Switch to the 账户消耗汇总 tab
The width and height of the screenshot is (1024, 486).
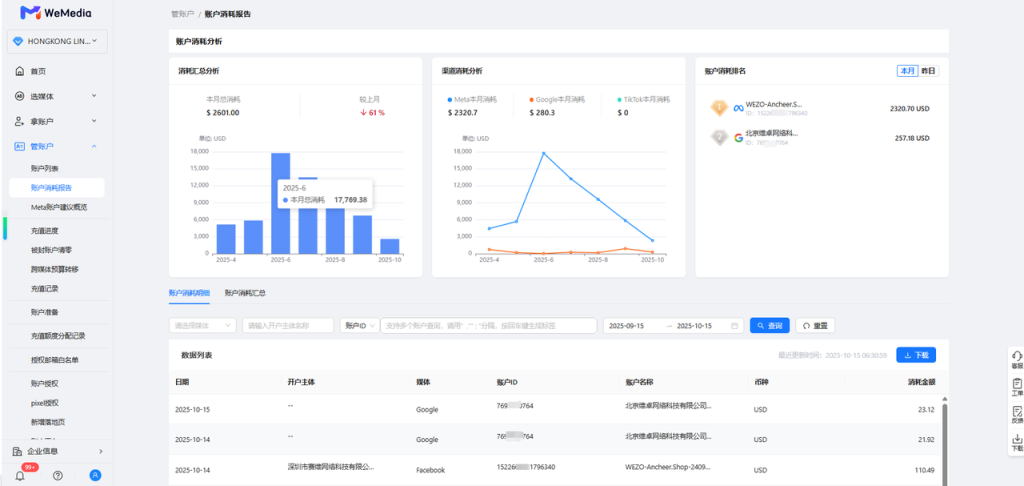pyautogui.click(x=245, y=293)
